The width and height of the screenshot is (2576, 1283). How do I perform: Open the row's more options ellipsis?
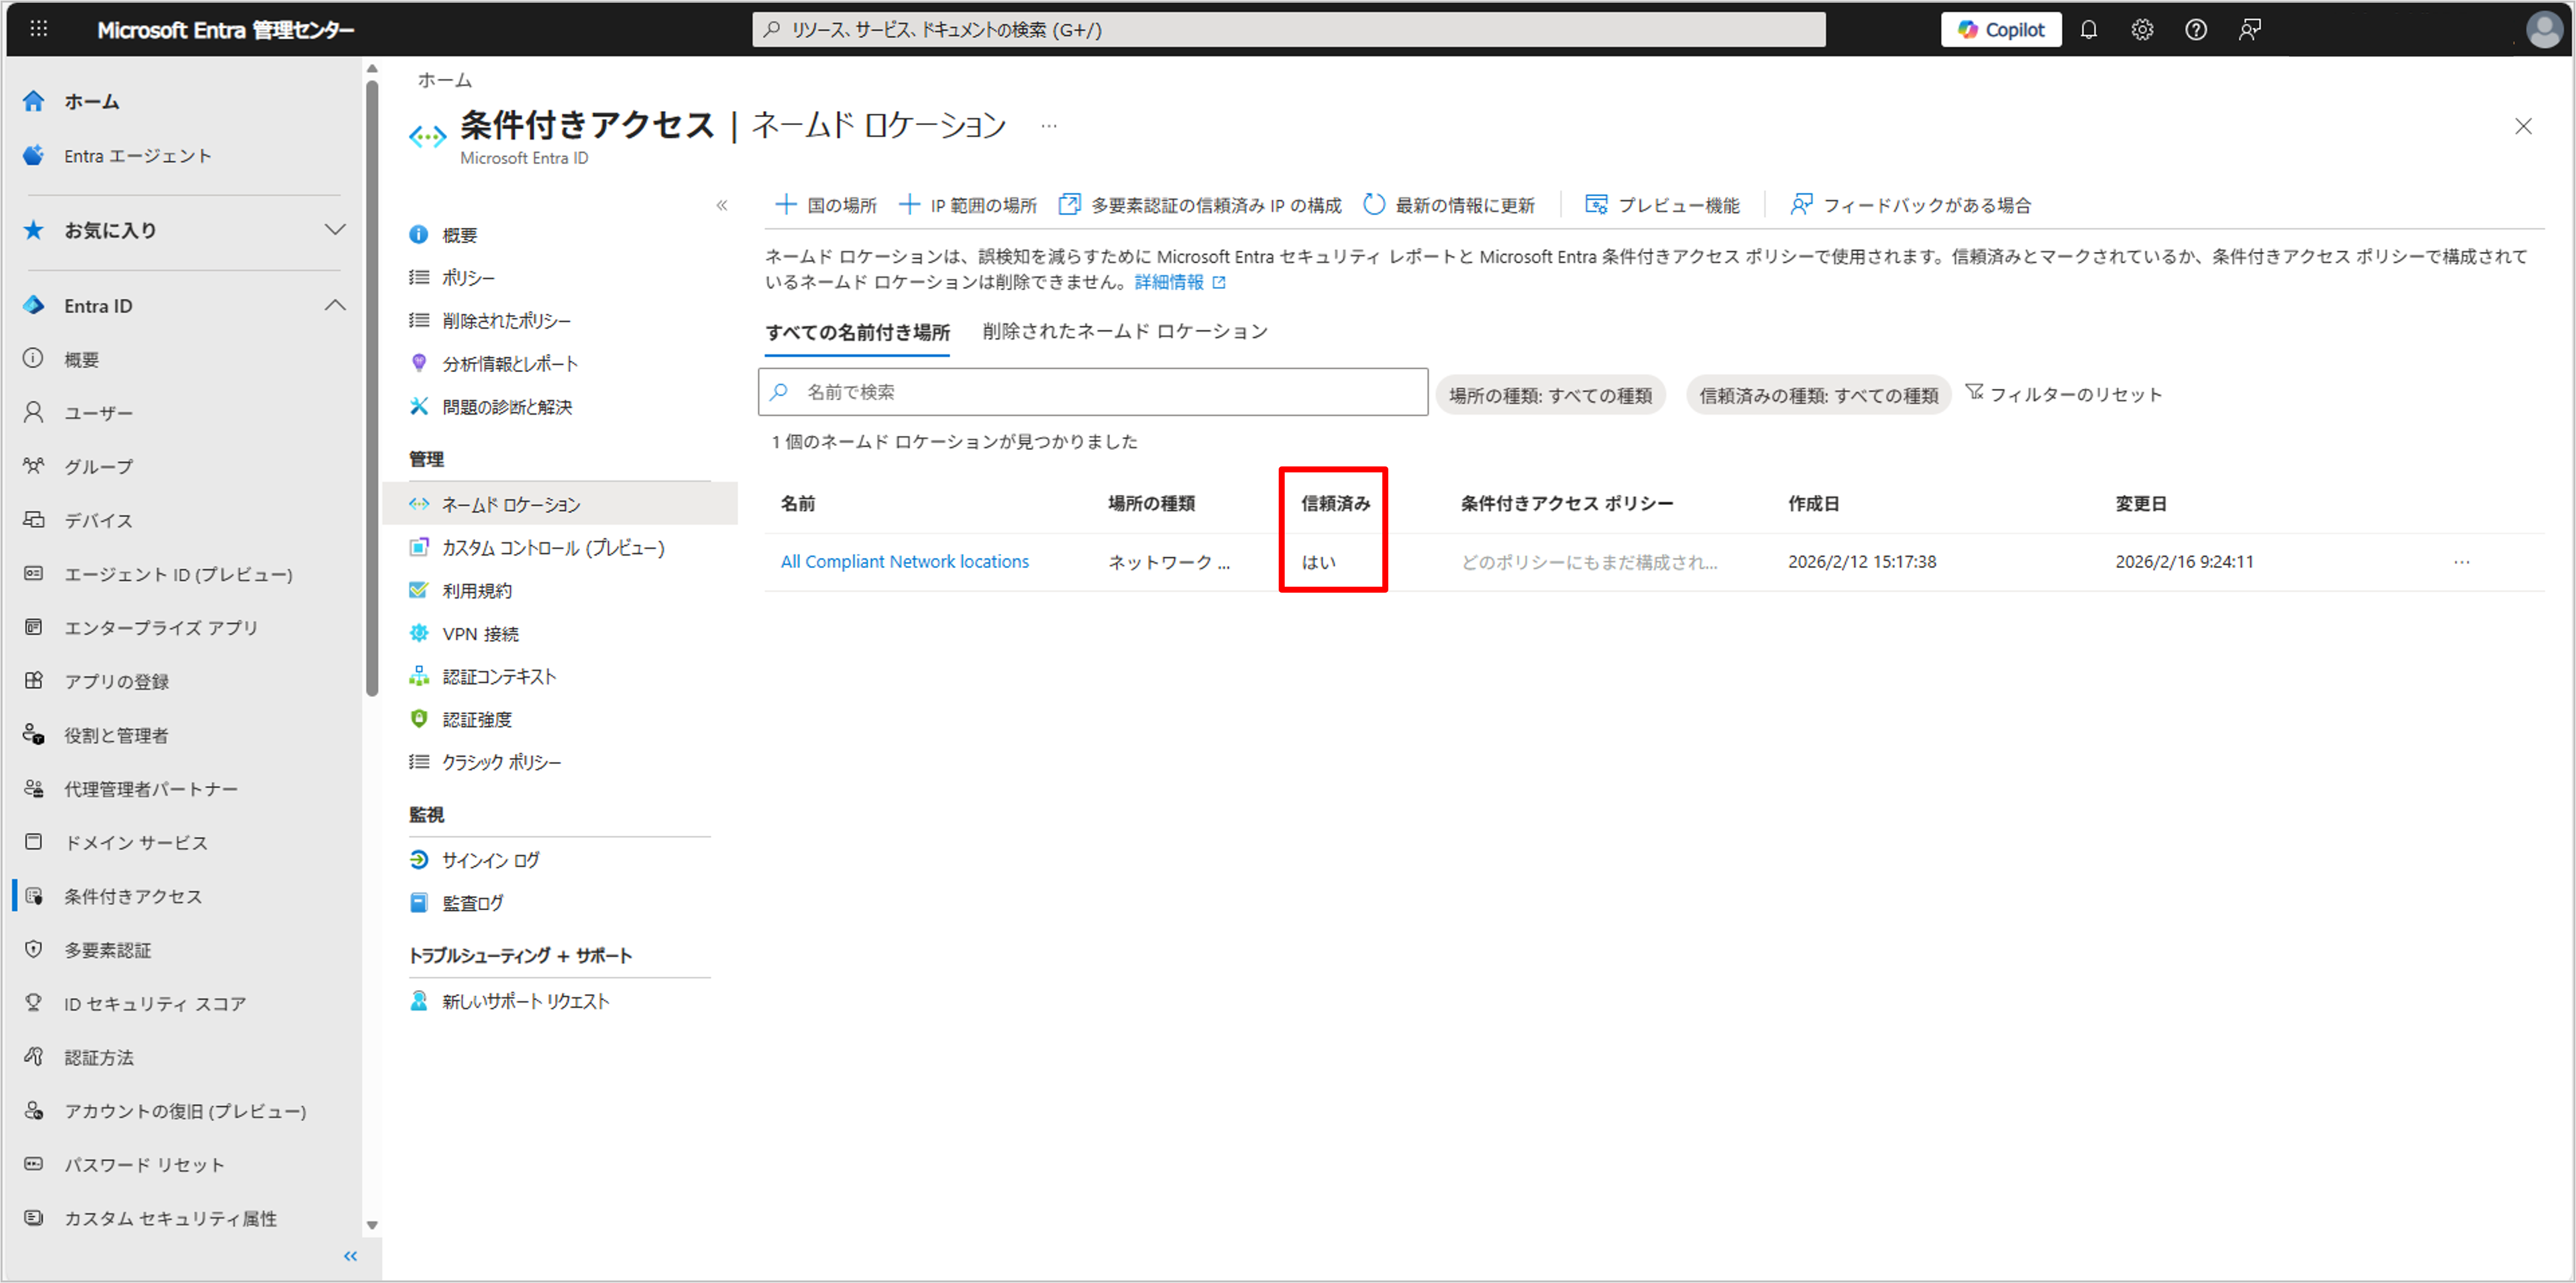tap(2461, 562)
